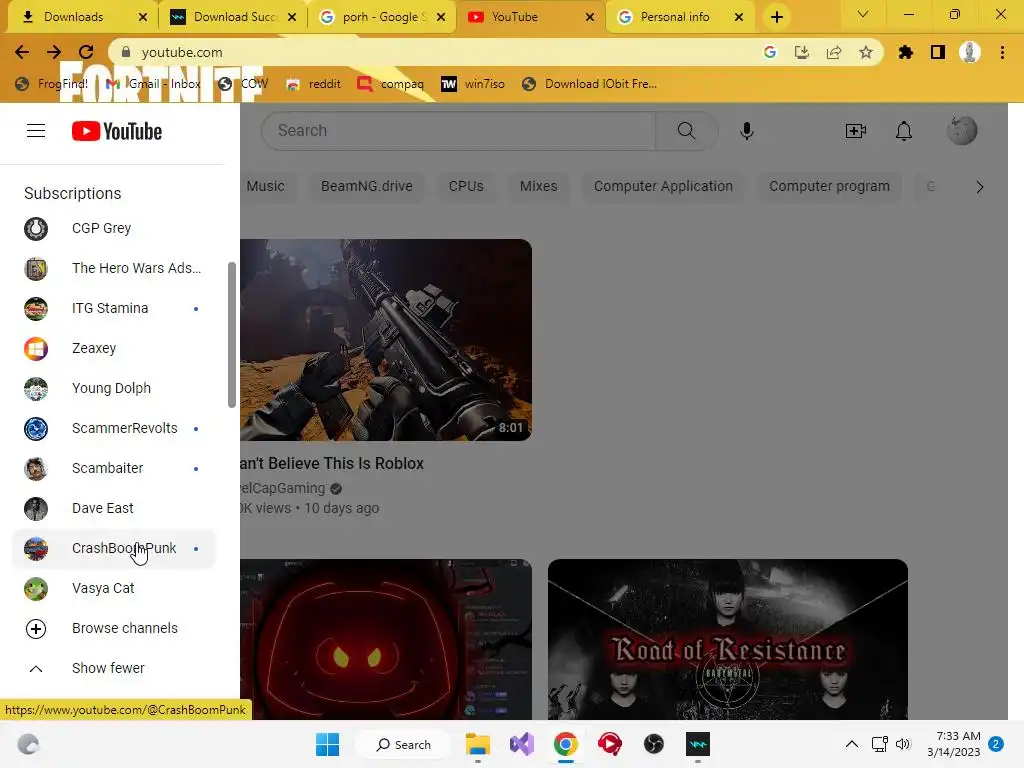The width and height of the screenshot is (1024, 768).
Task: Open Dave East channel
Action: pyautogui.click(x=114, y=508)
